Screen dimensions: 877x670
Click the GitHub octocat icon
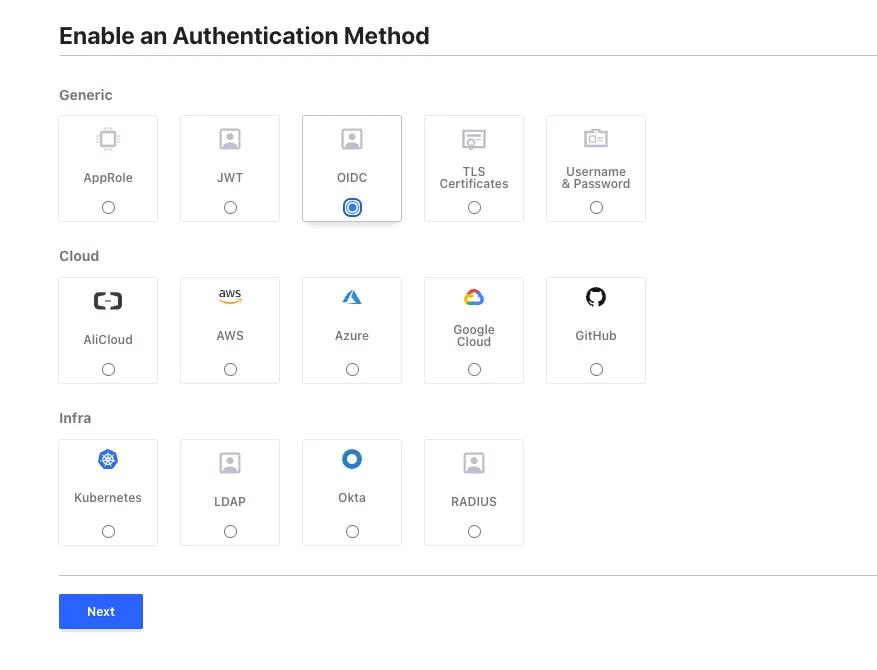tap(596, 297)
